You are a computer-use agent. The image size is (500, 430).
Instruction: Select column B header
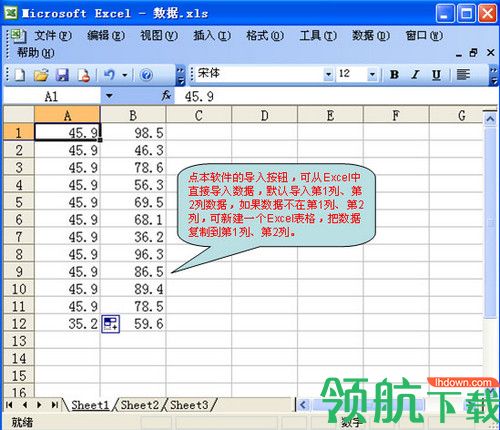pos(133,115)
